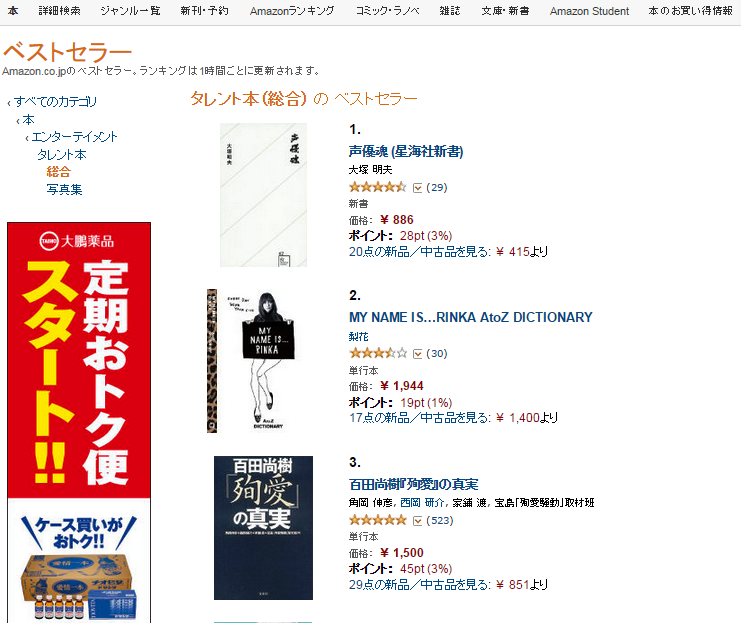Open the 声優魂 book cover thumbnail
Viewport: 741px width, 623px height.
click(263, 195)
